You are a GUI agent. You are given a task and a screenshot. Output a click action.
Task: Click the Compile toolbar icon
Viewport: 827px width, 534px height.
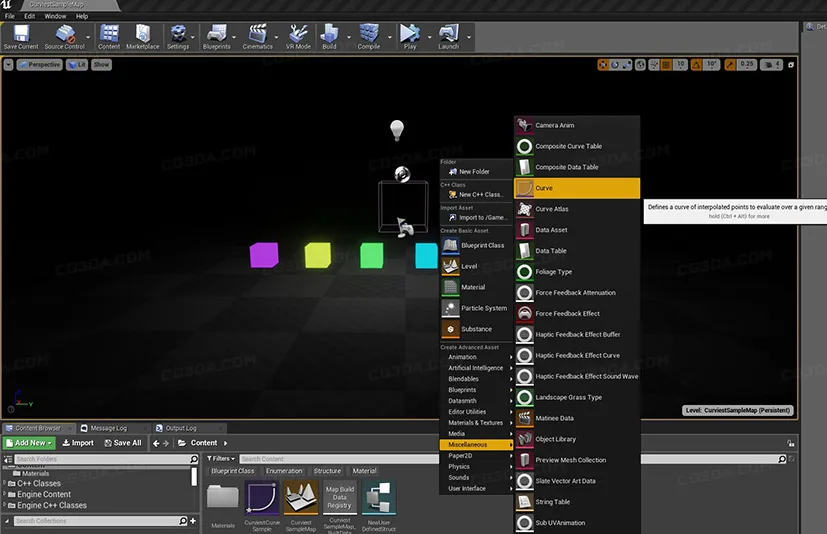click(369, 36)
